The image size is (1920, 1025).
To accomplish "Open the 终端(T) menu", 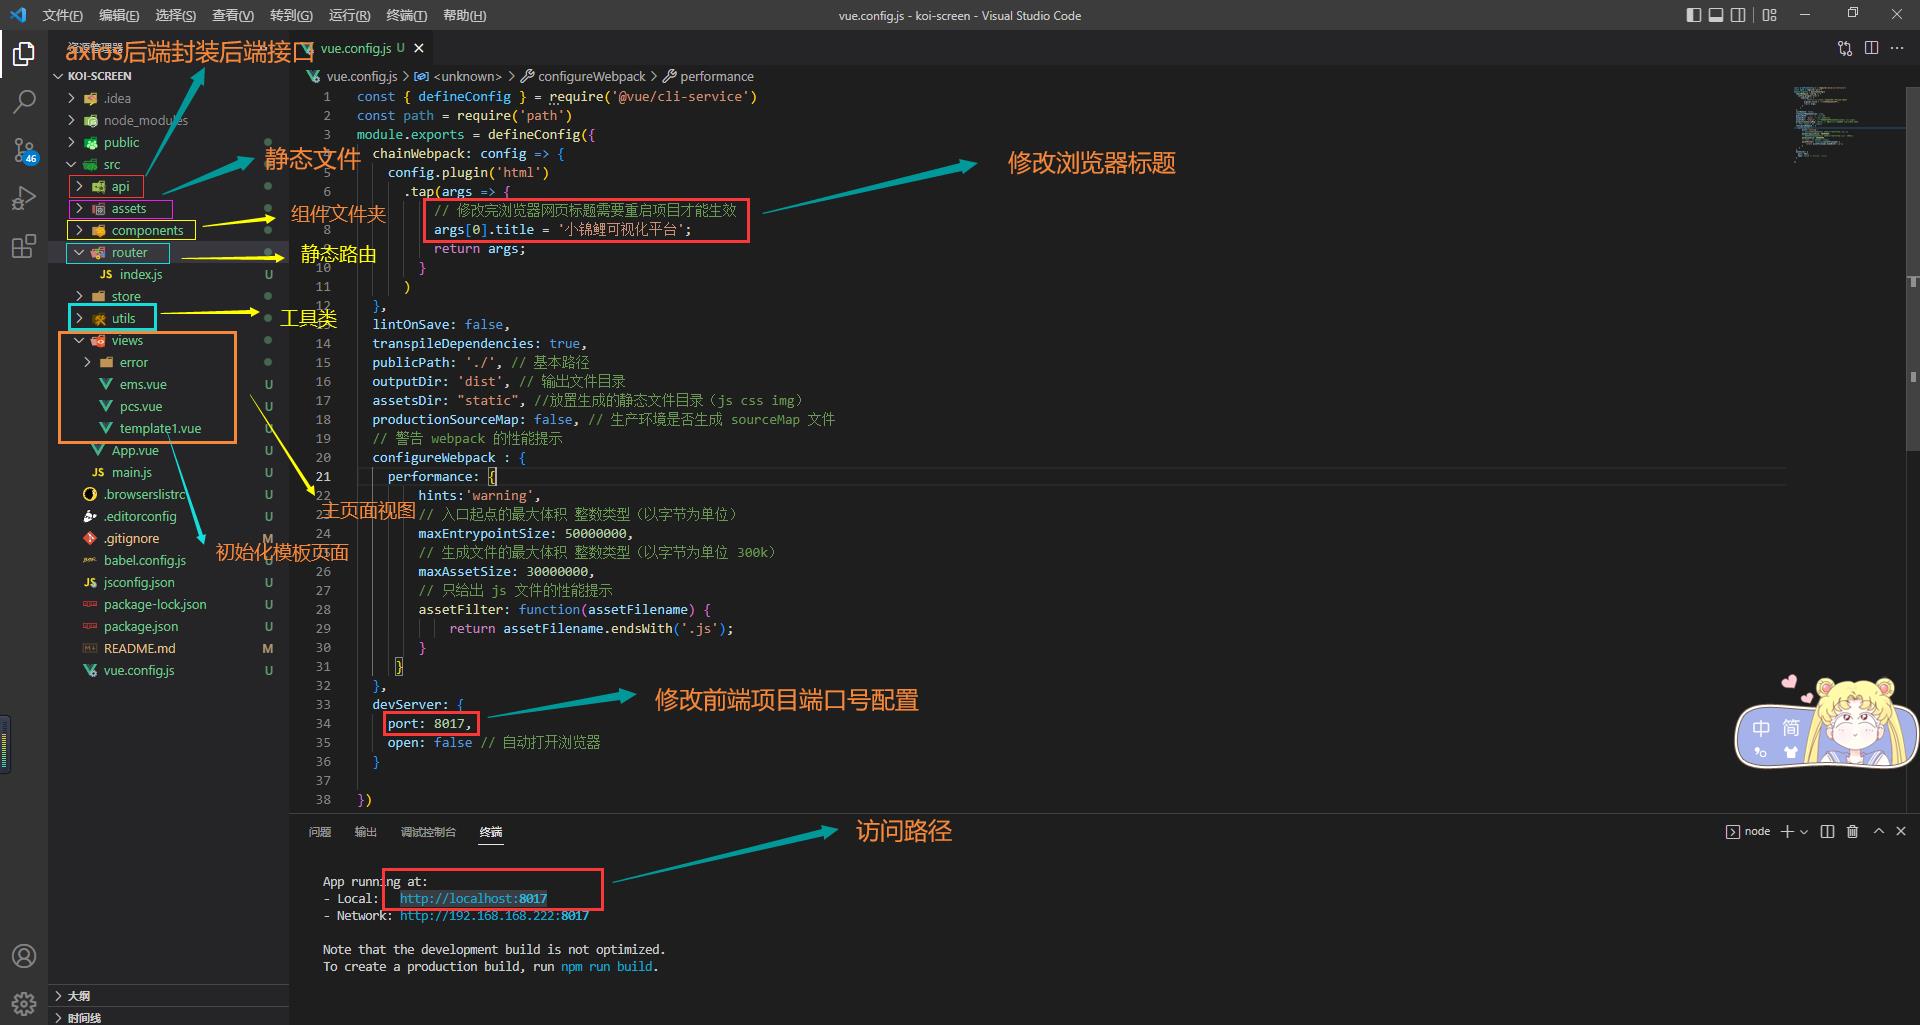I will pyautogui.click(x=406, y=15).
